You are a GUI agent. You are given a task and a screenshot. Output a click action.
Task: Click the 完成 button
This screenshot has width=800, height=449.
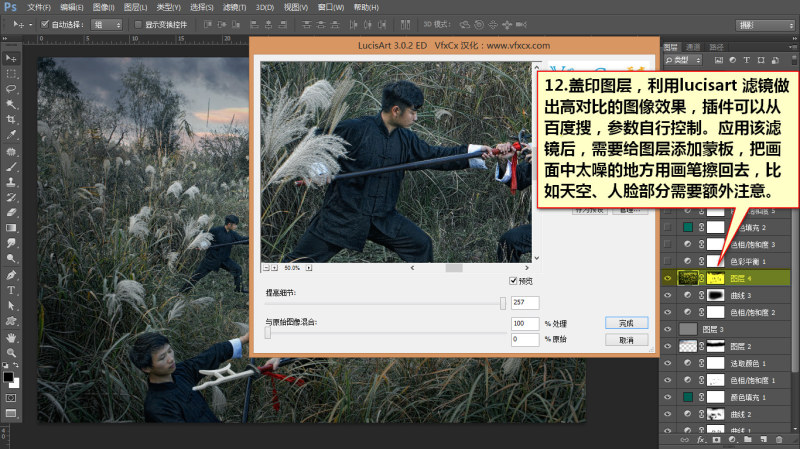coord(627,323)
